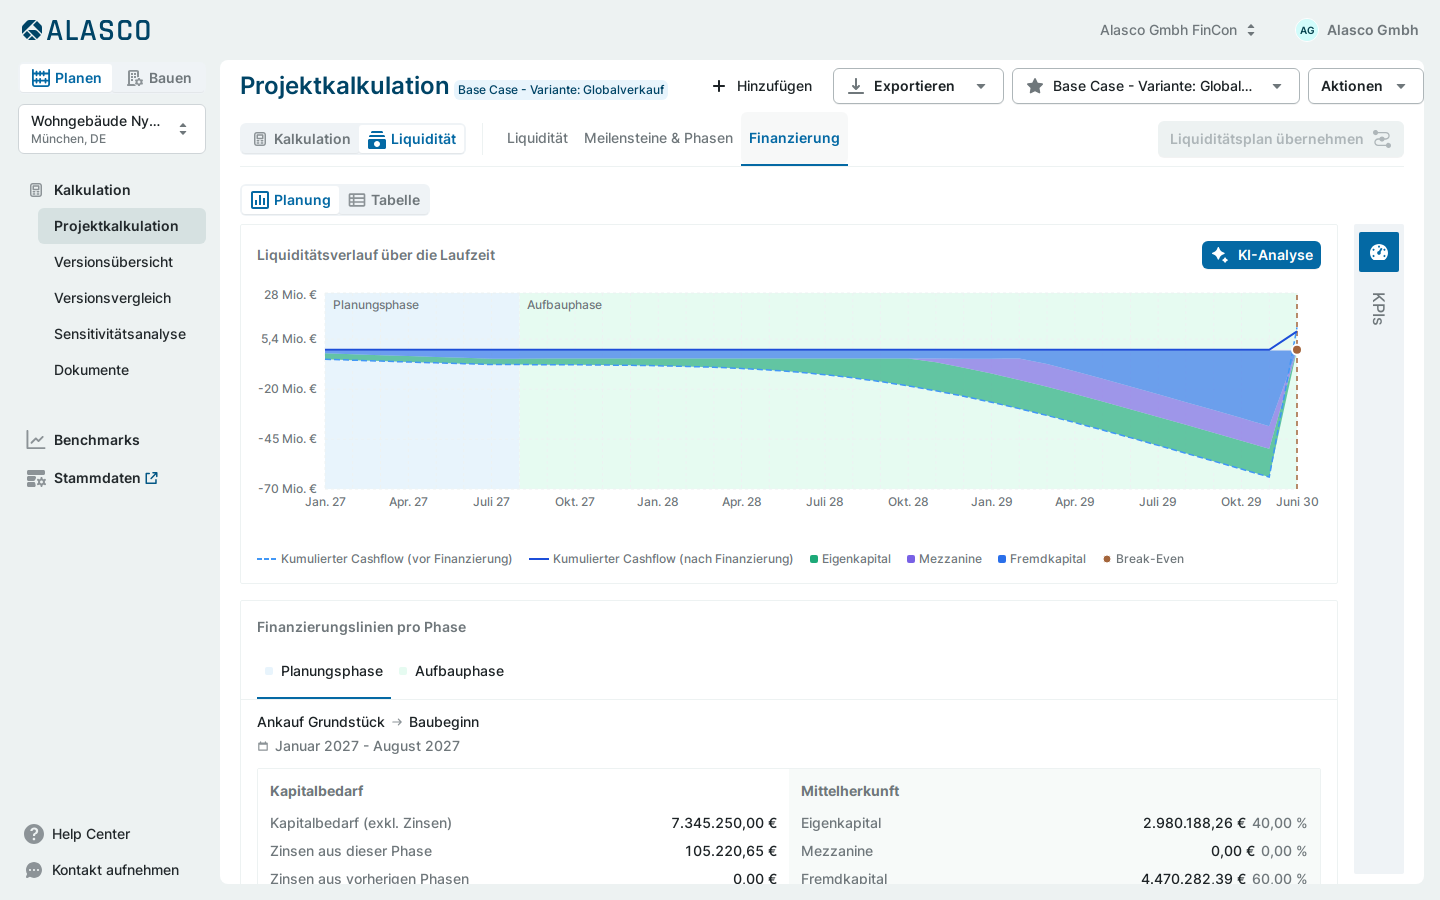This screenshot has width=1440, height=900.
Task: Open the Meilensteine & Phasen tab
Action: pyautogui.click(x=658, y=138)
